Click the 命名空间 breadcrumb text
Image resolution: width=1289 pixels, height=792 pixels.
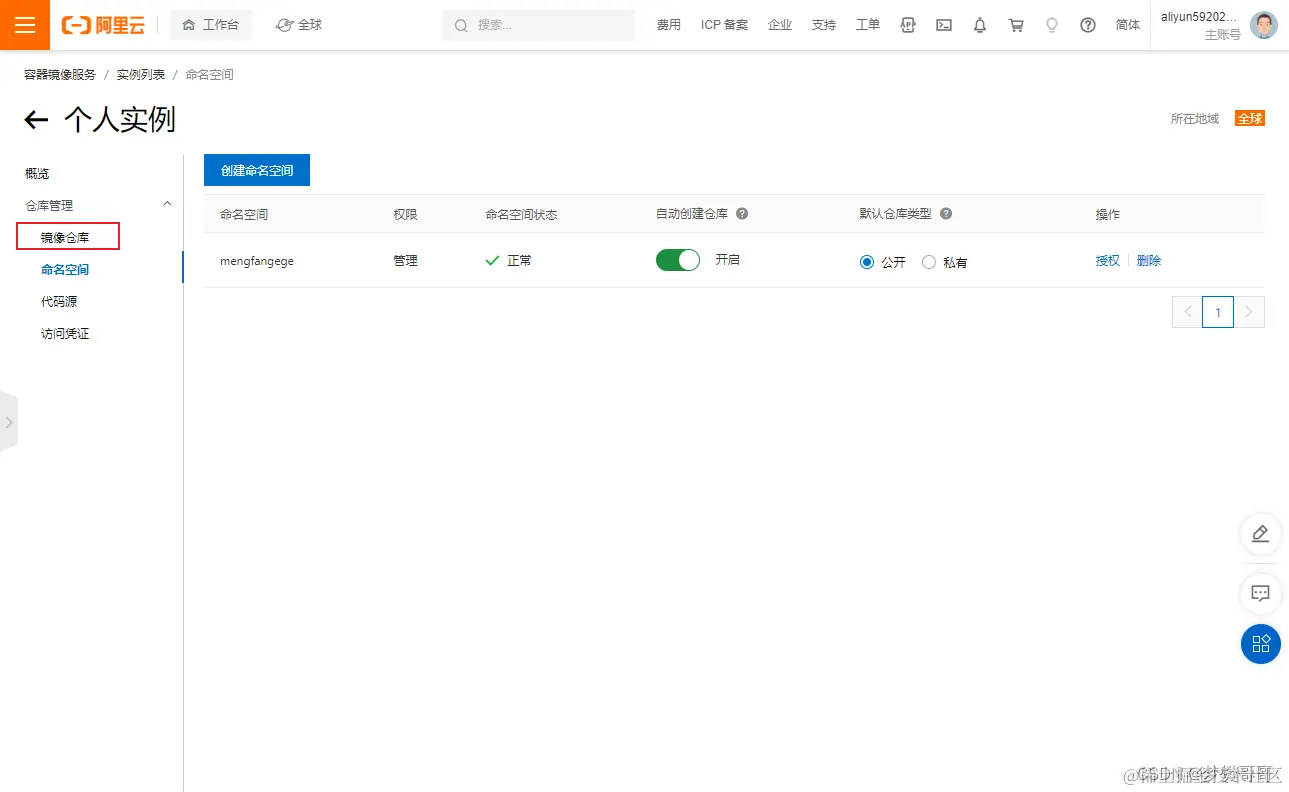point(210,75)
